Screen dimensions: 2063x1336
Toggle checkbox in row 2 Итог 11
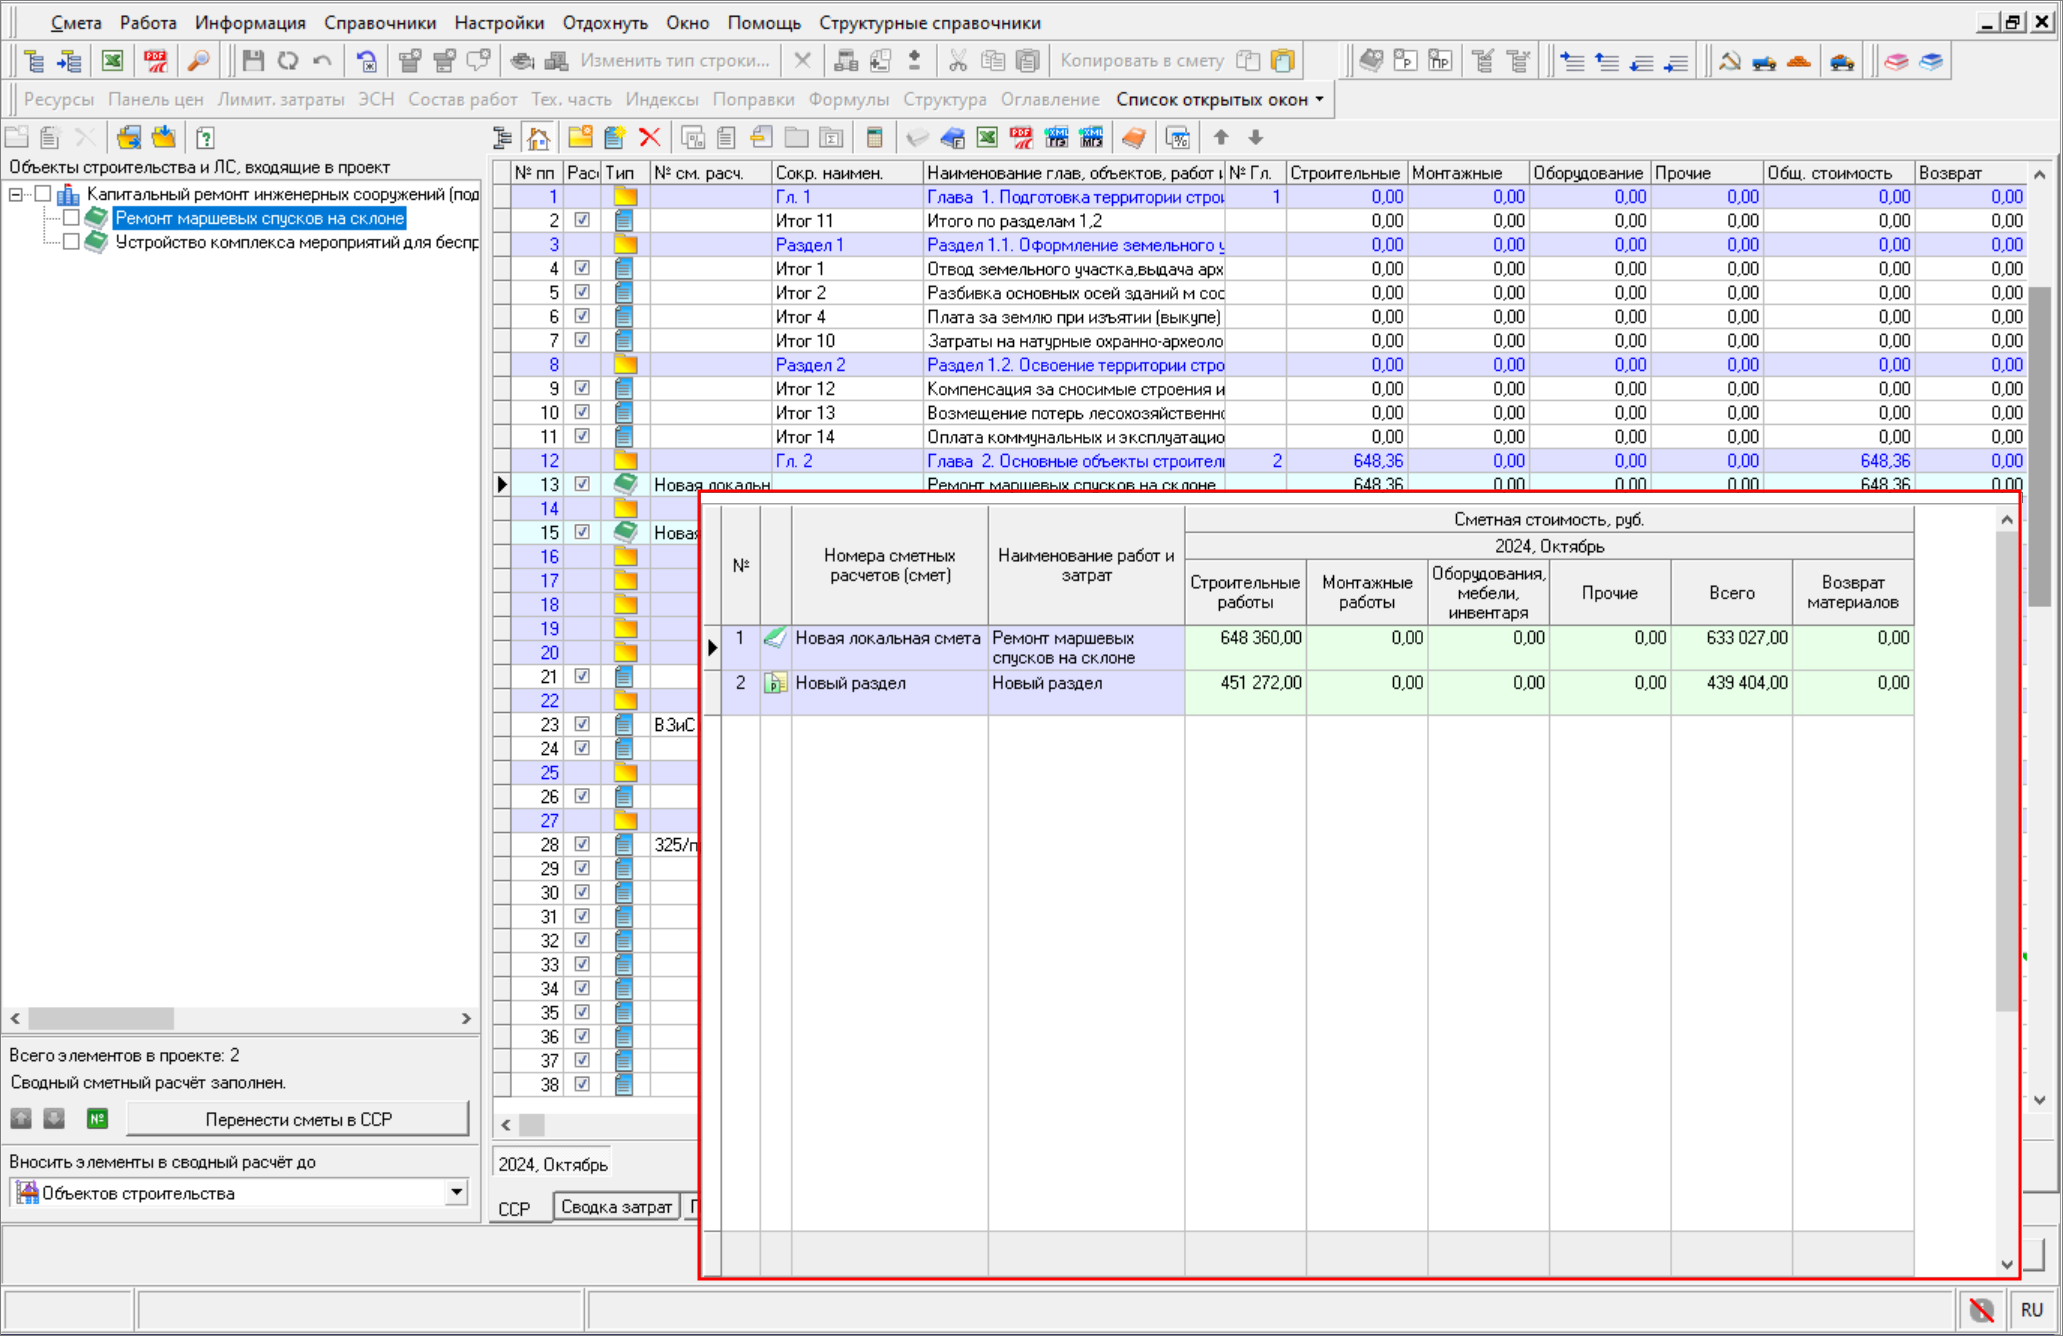point(582,220)
